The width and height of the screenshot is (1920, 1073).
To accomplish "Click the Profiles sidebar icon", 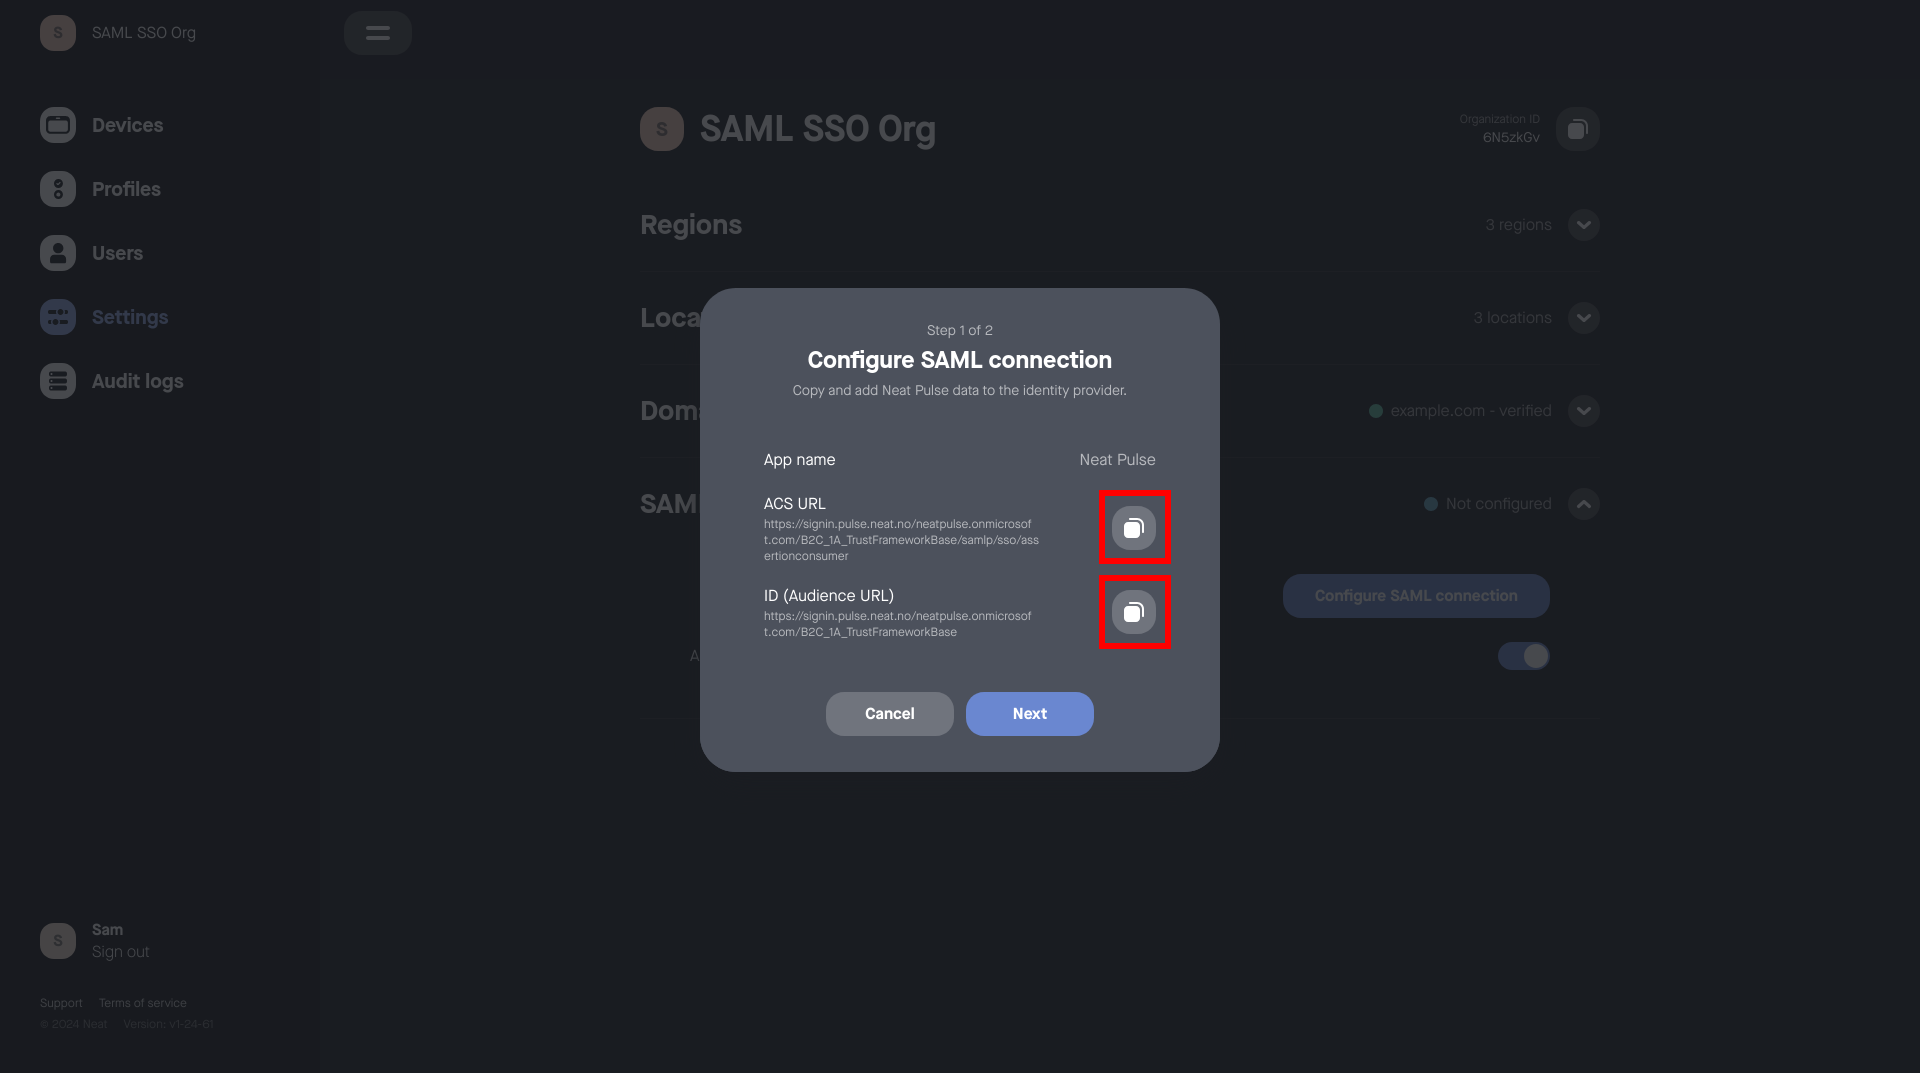I will (x=58, y=189).
